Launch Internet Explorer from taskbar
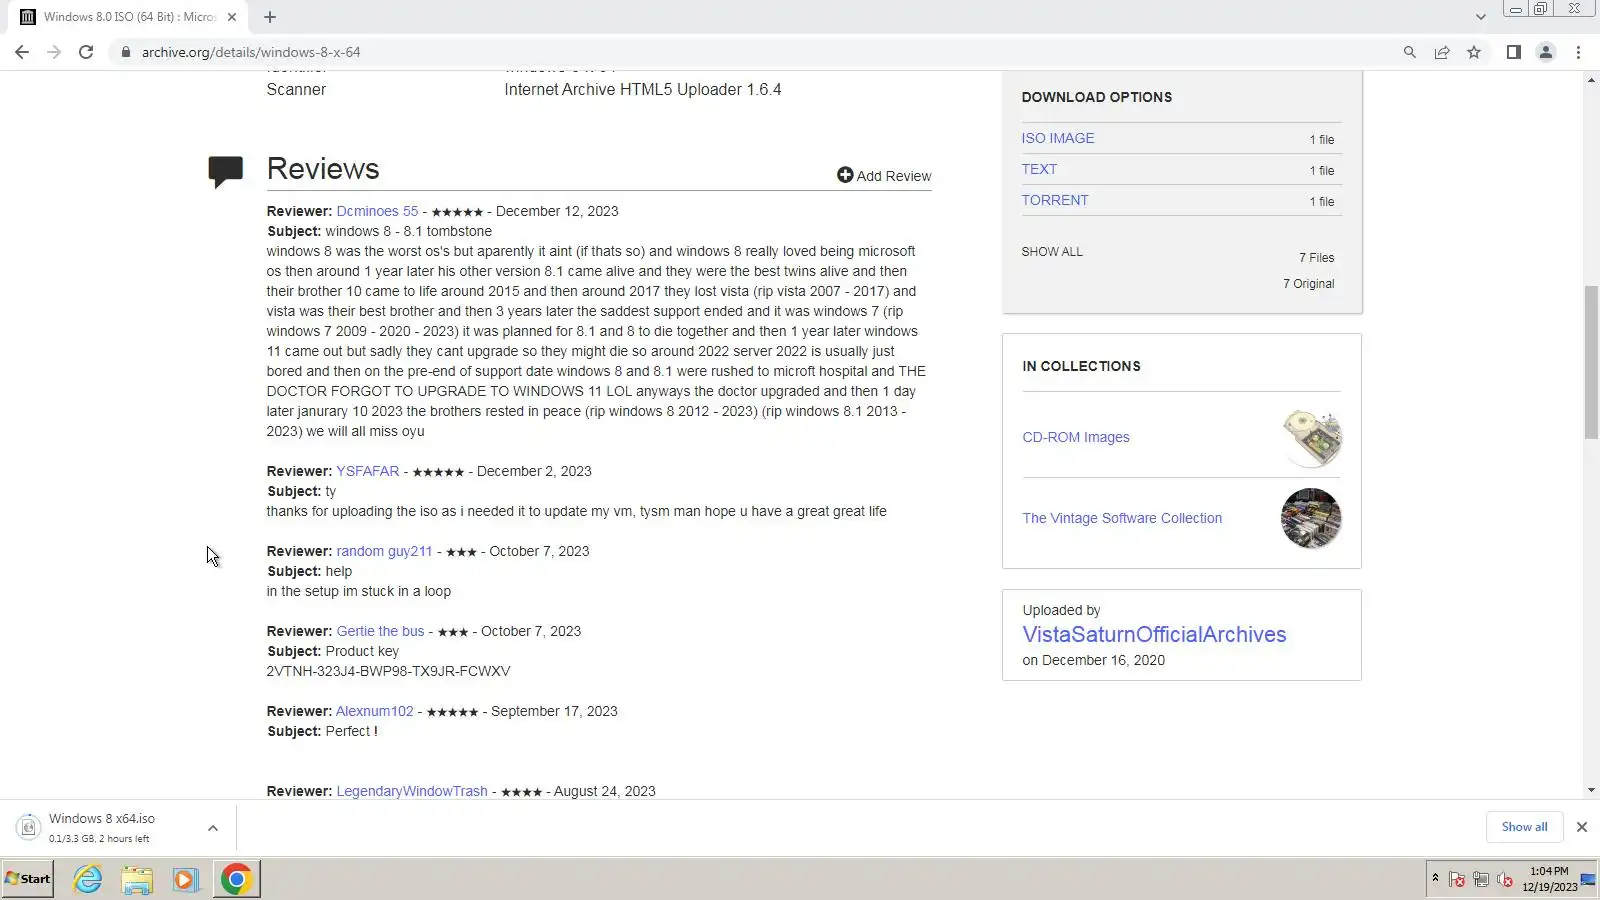 (x=88, y=879)
